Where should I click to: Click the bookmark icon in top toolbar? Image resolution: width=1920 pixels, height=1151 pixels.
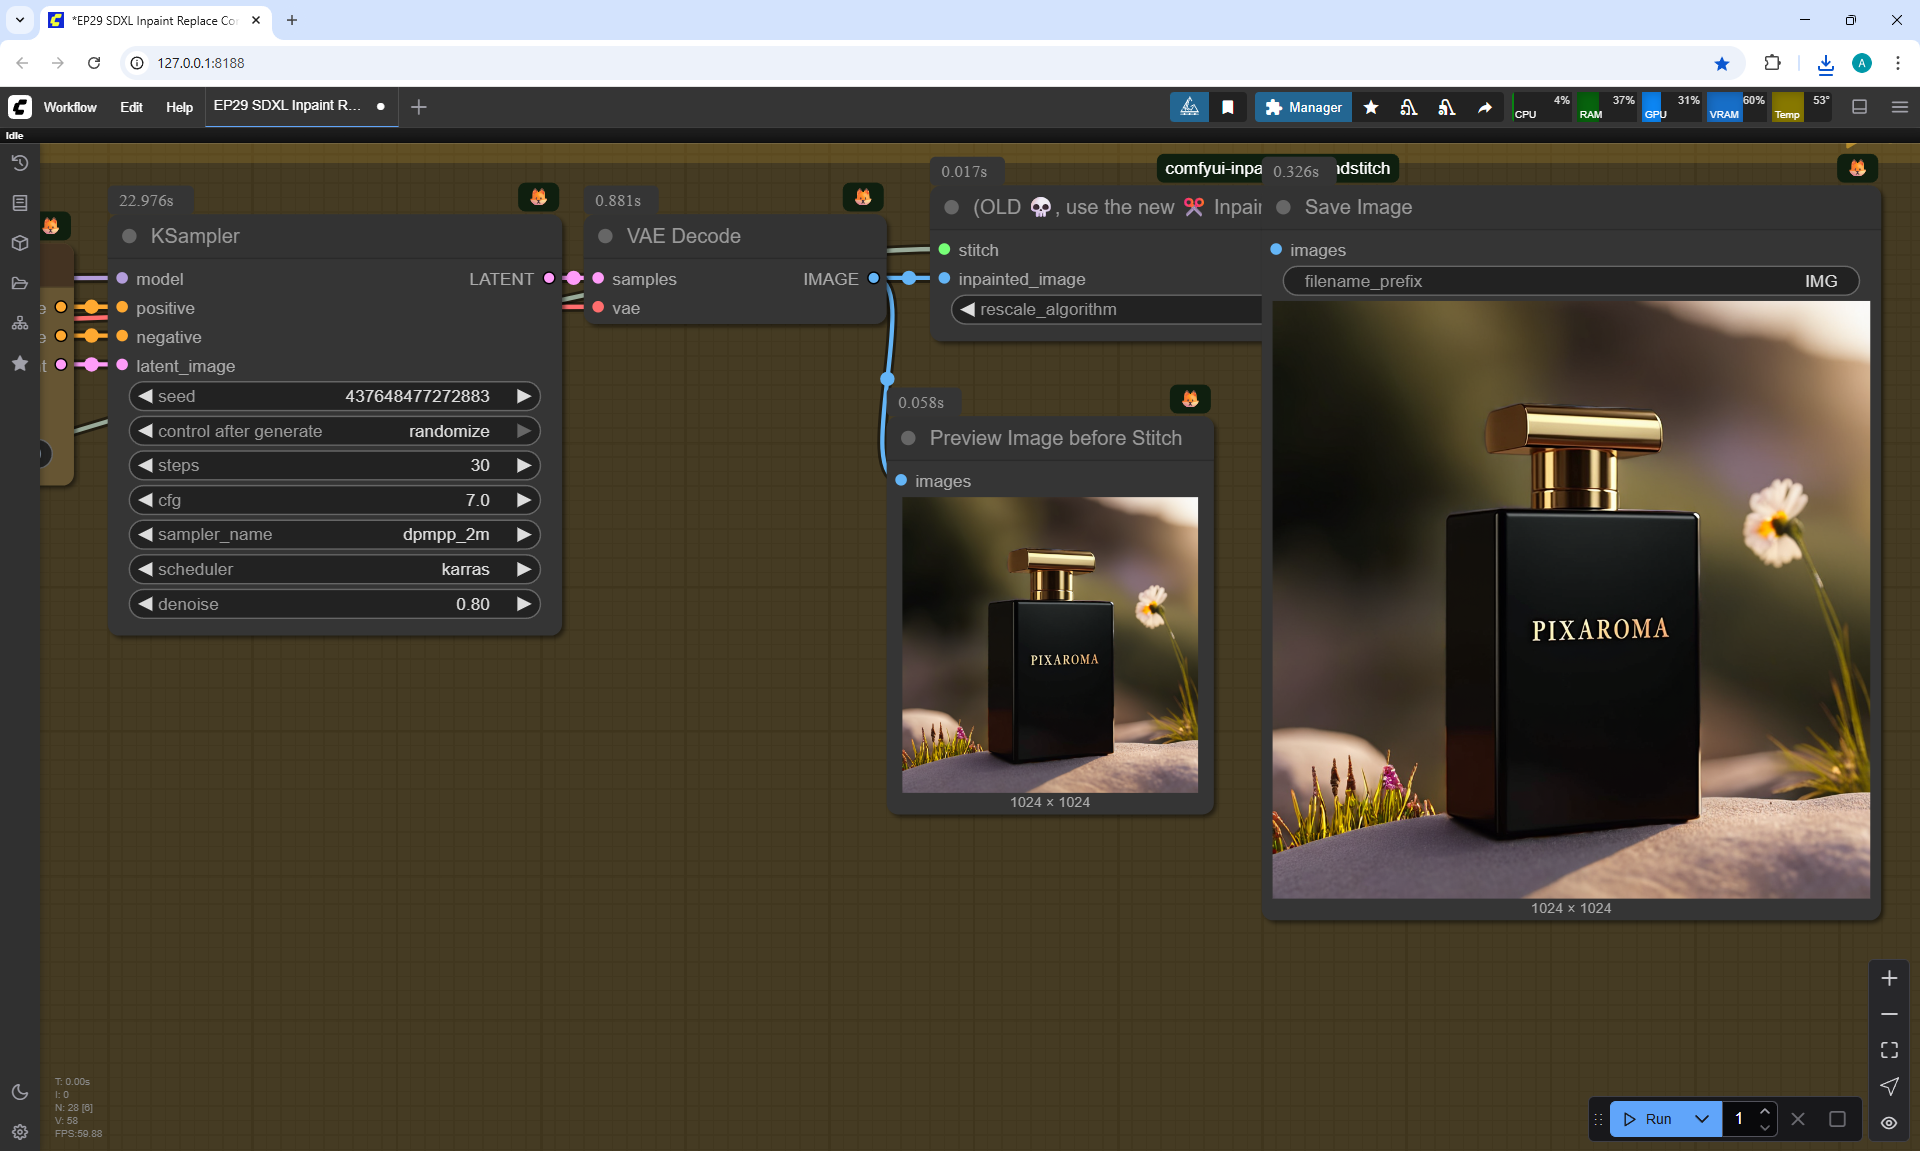[x=1228, y=107]
